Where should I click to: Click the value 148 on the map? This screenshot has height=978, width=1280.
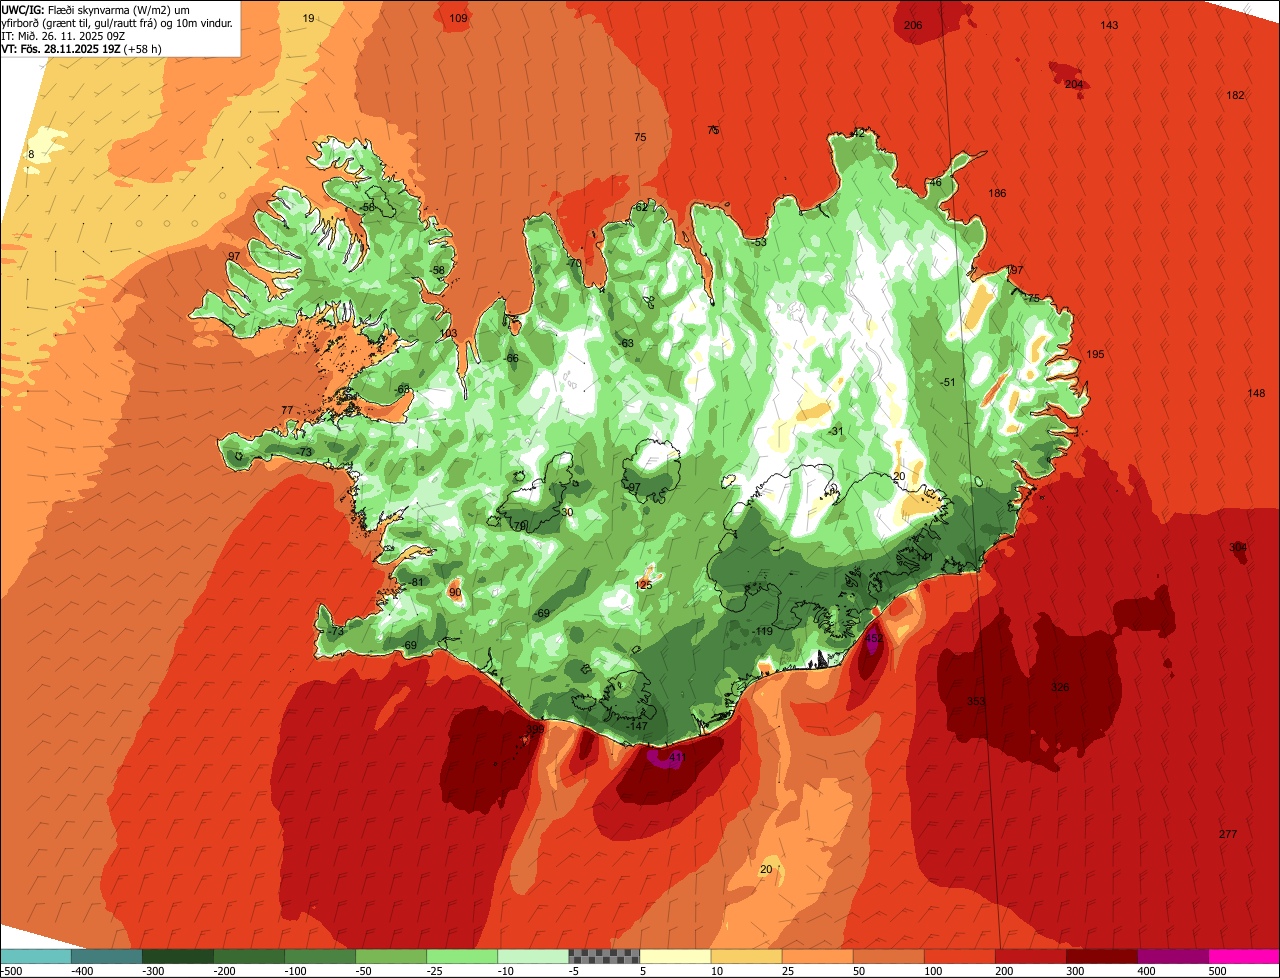click(x=1256, y=393)
